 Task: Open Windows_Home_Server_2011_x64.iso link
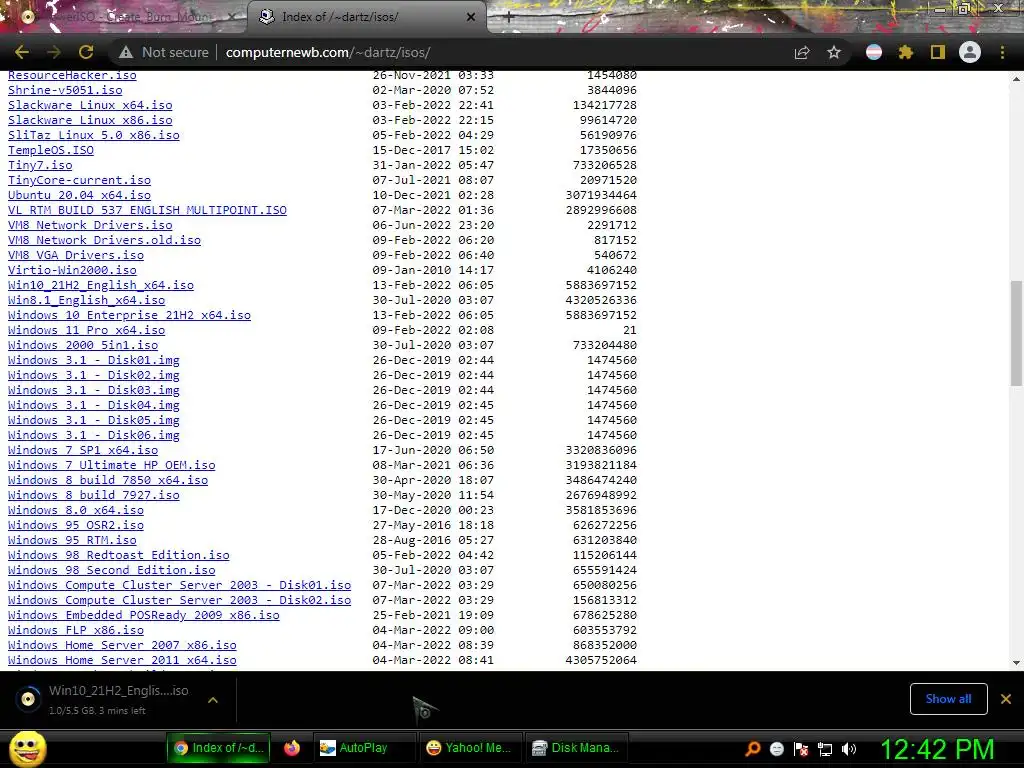pos(122,661)
